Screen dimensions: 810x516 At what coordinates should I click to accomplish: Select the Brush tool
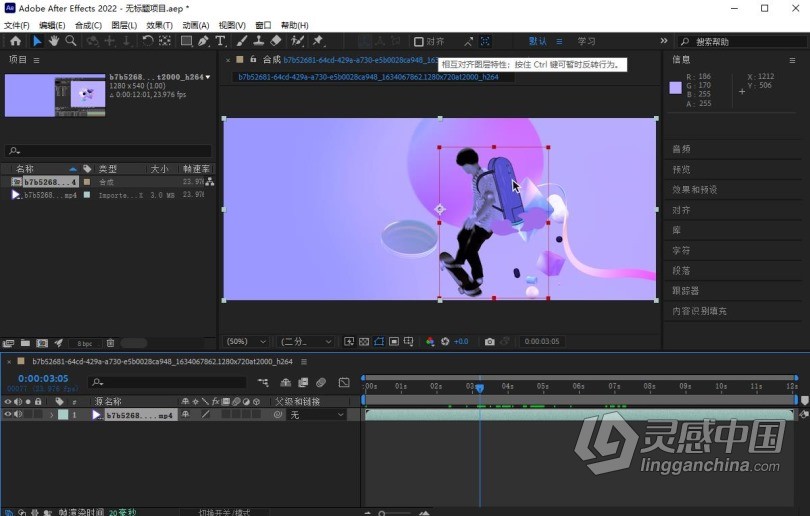(x=242, y=41)
